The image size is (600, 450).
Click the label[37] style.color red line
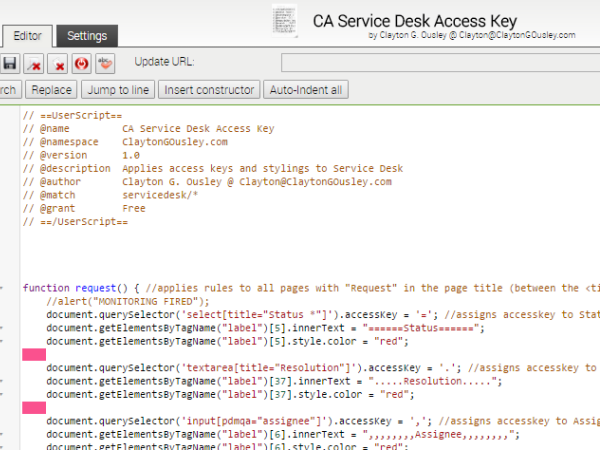(230, 395)
